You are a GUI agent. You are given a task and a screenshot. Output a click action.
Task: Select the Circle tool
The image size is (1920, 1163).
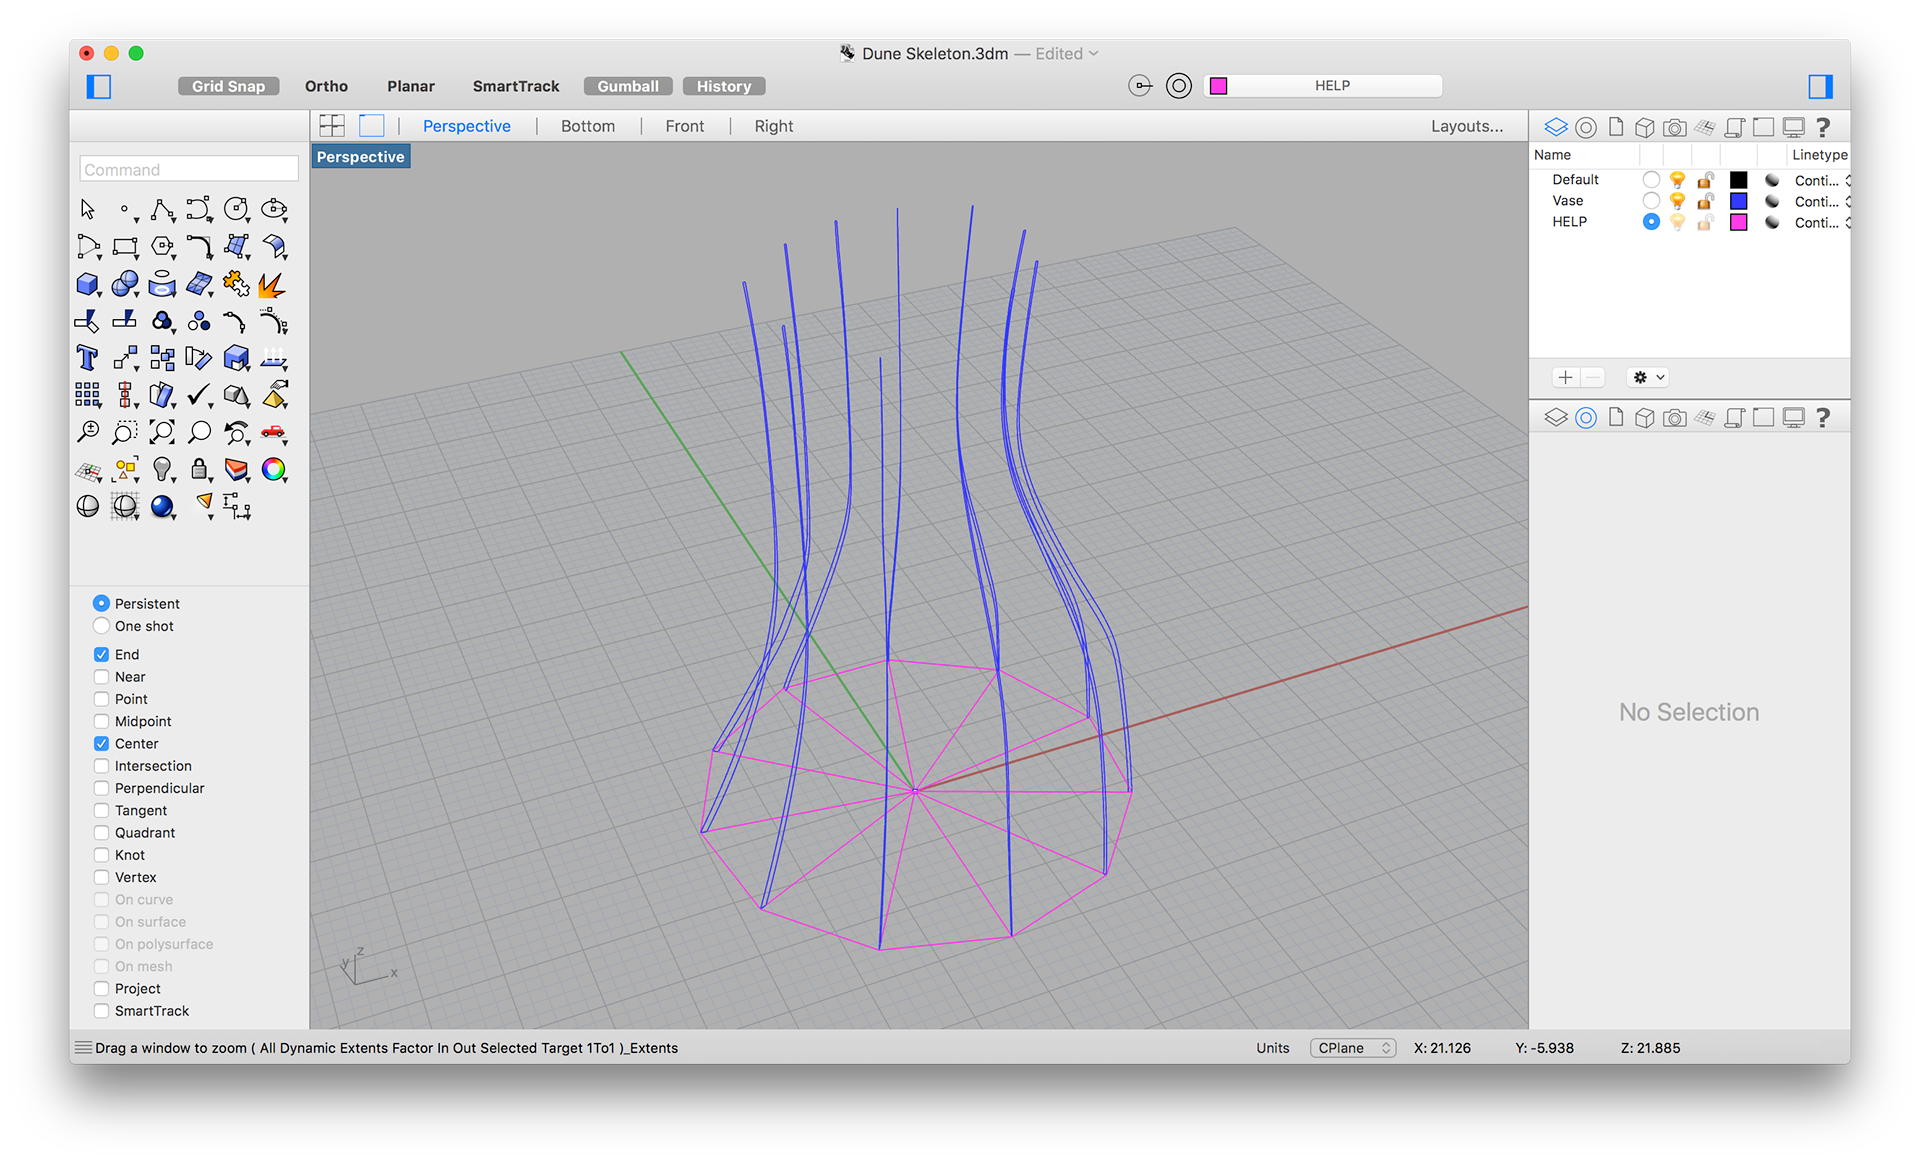click(x=236, y=209)
